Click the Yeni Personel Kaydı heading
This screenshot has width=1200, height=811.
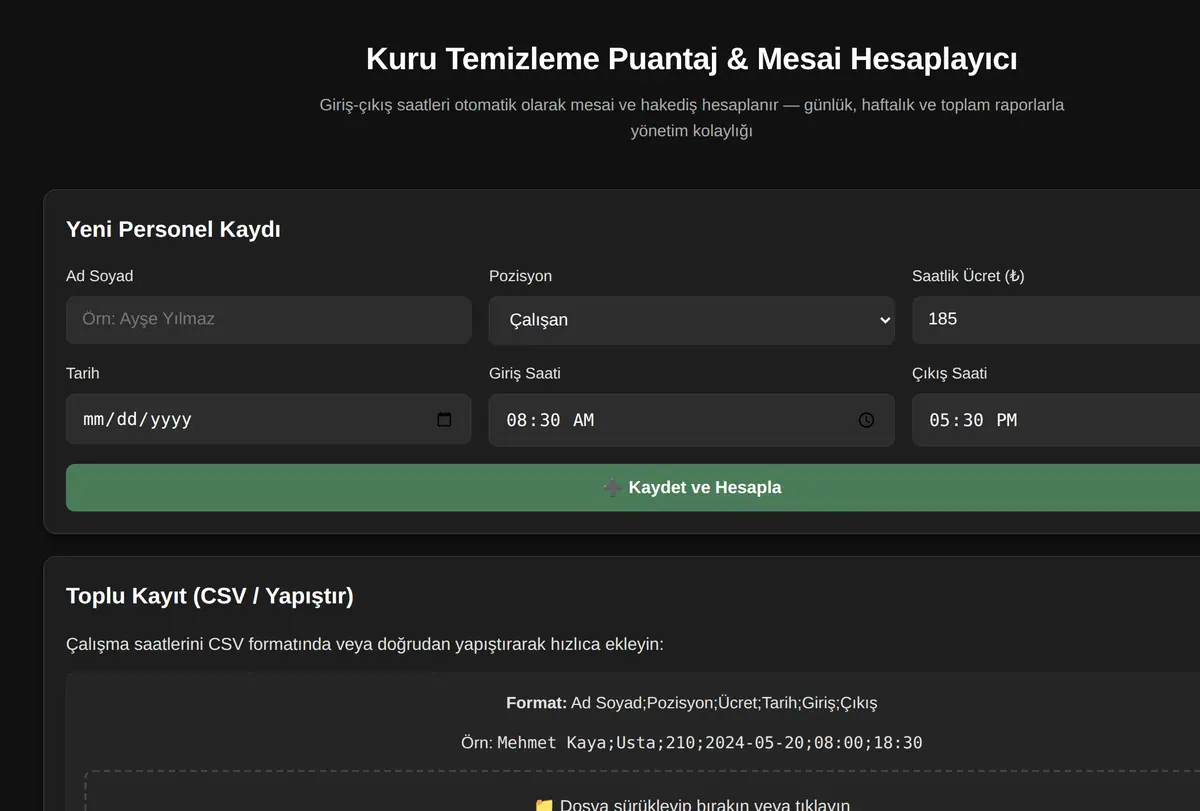click(173, 229)
